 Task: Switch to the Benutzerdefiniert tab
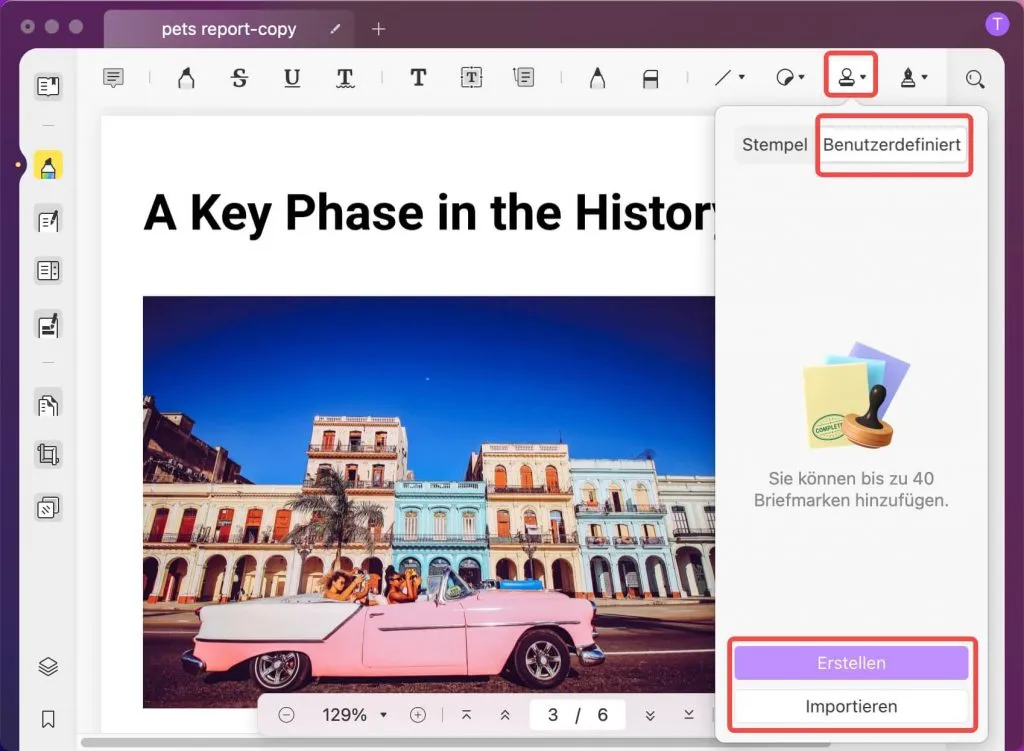891,144
